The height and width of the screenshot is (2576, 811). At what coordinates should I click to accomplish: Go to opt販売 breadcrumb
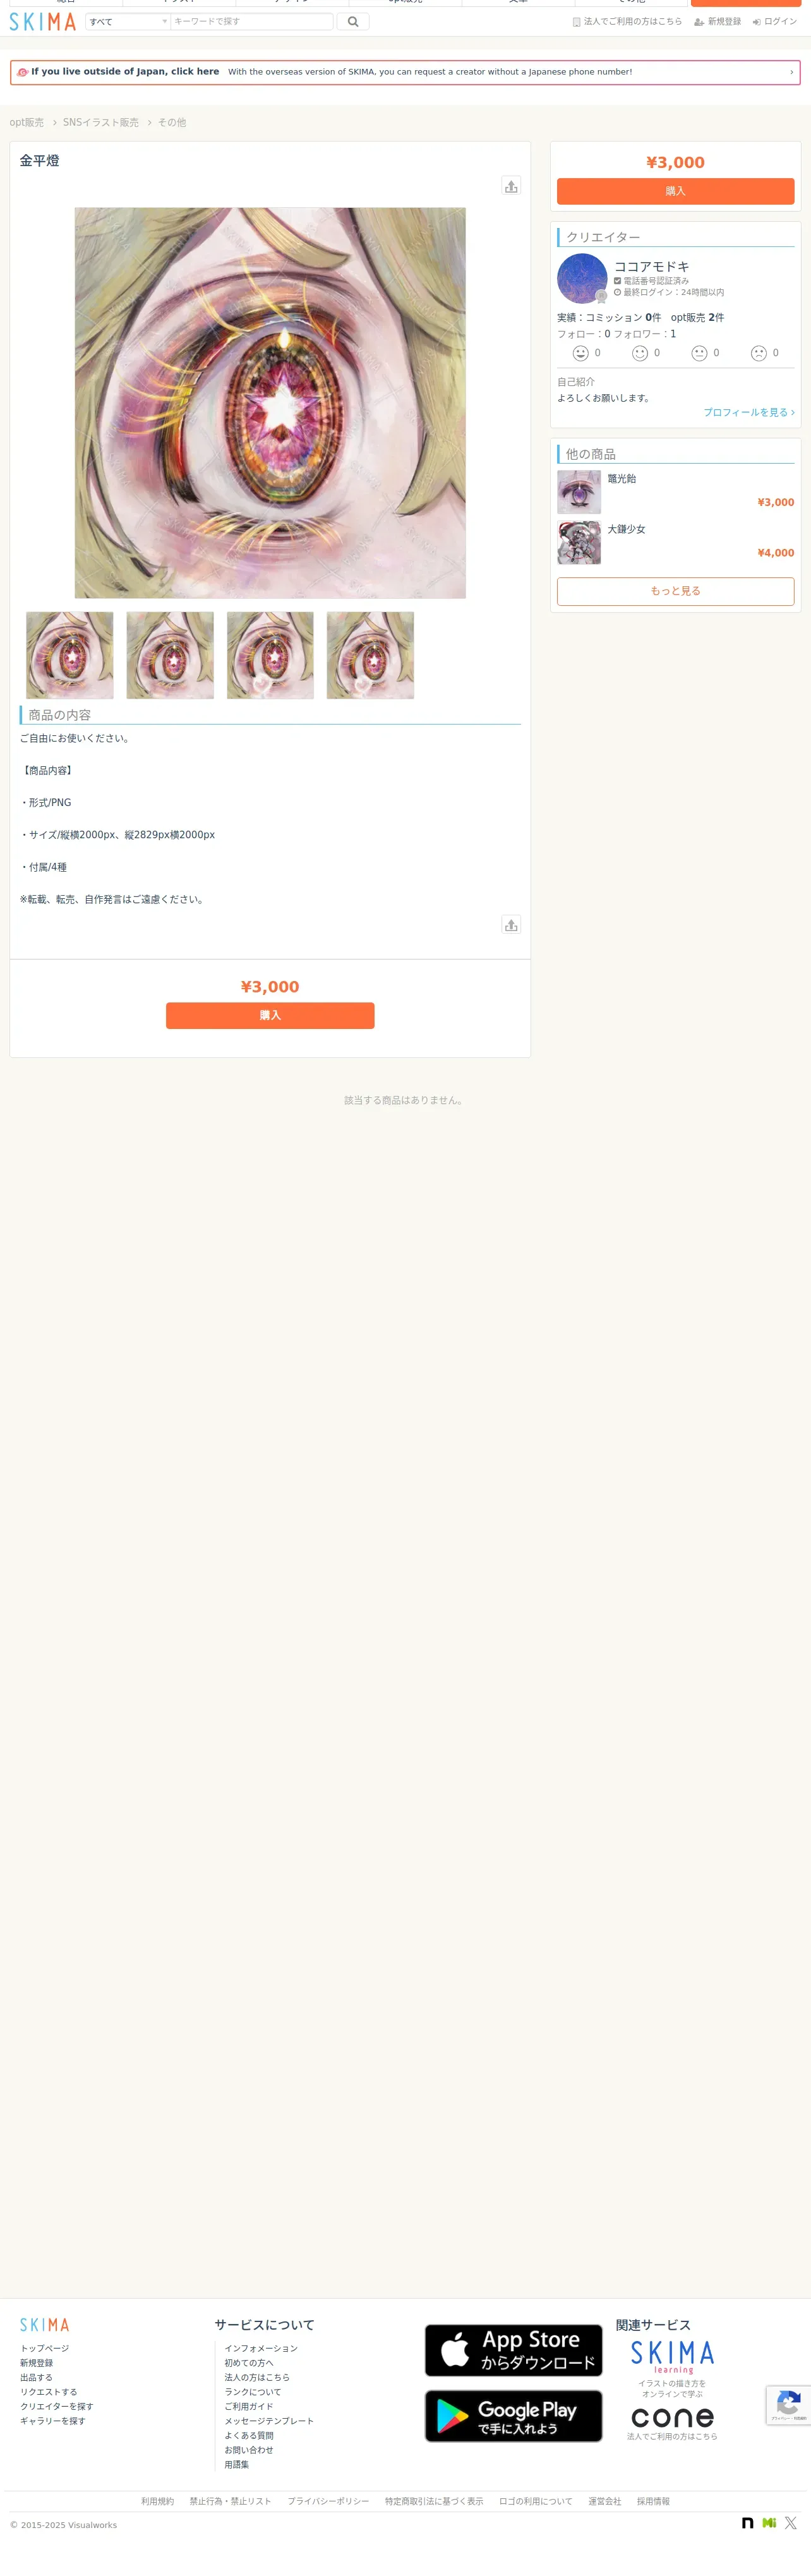click(27, 122)
